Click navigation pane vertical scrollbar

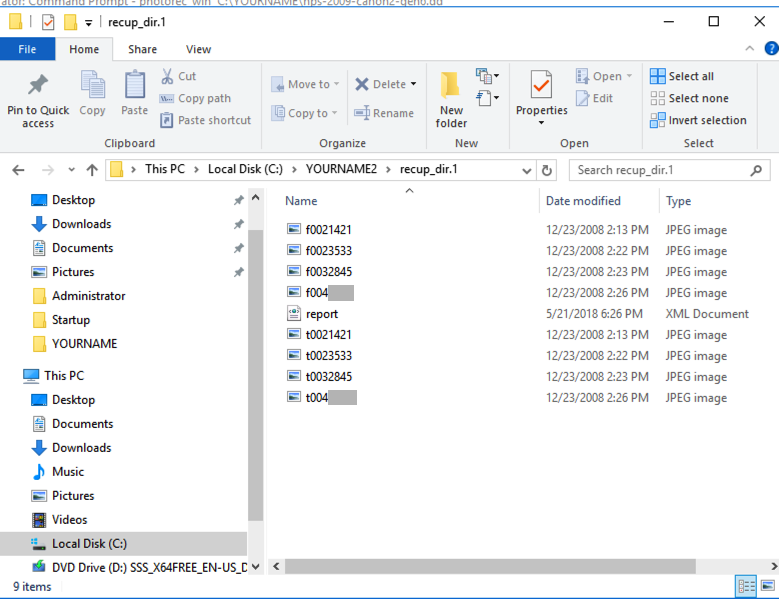(x=255, y=375)
